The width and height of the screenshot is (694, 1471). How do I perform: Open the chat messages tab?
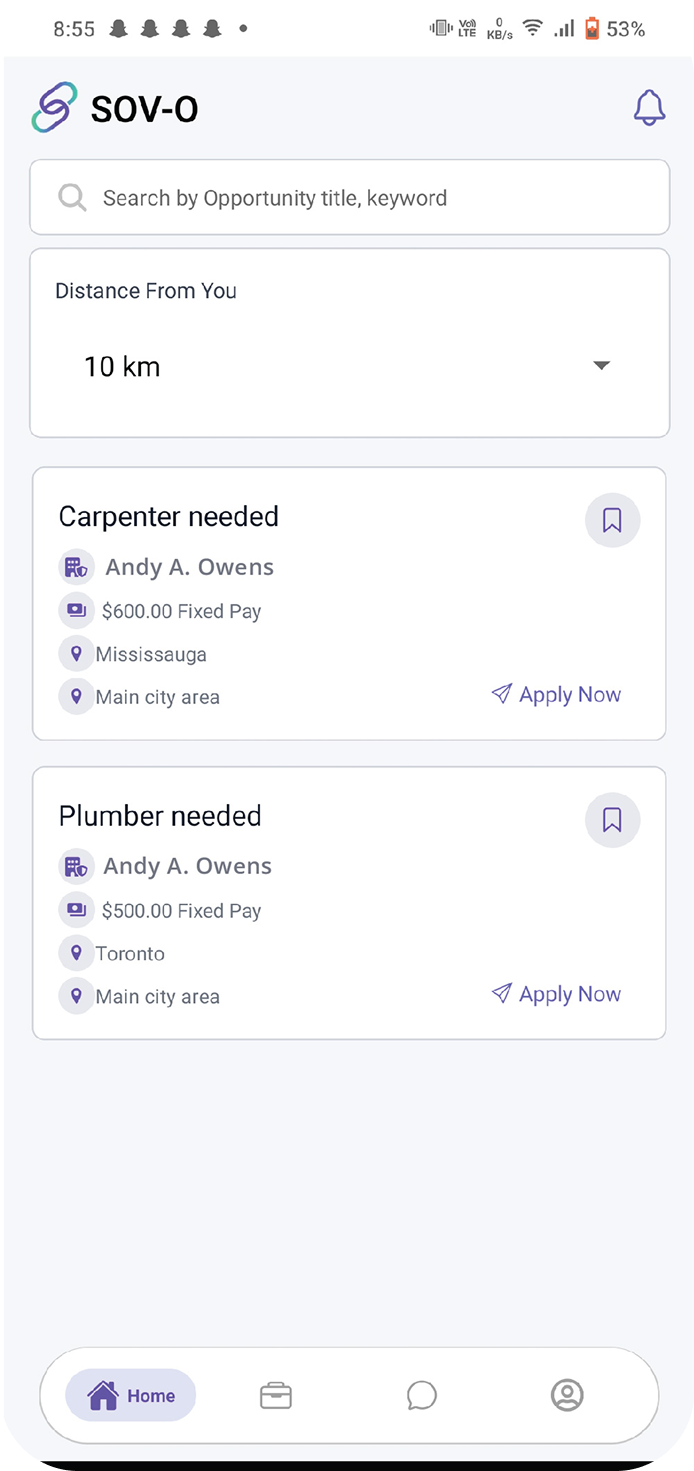pyautogui.click(x=422, y=1395)
